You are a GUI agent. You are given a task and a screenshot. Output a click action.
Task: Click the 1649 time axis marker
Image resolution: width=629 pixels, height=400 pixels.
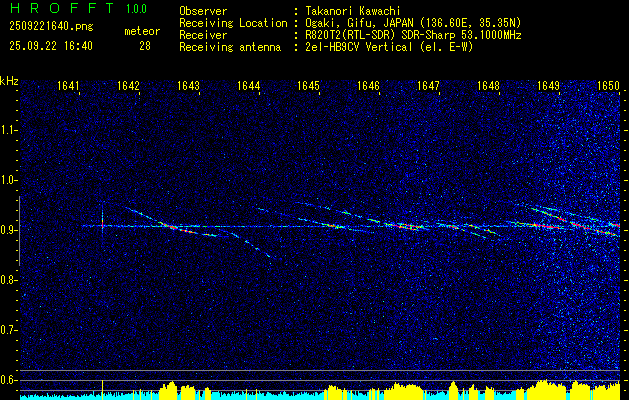[x=548, y=86]
